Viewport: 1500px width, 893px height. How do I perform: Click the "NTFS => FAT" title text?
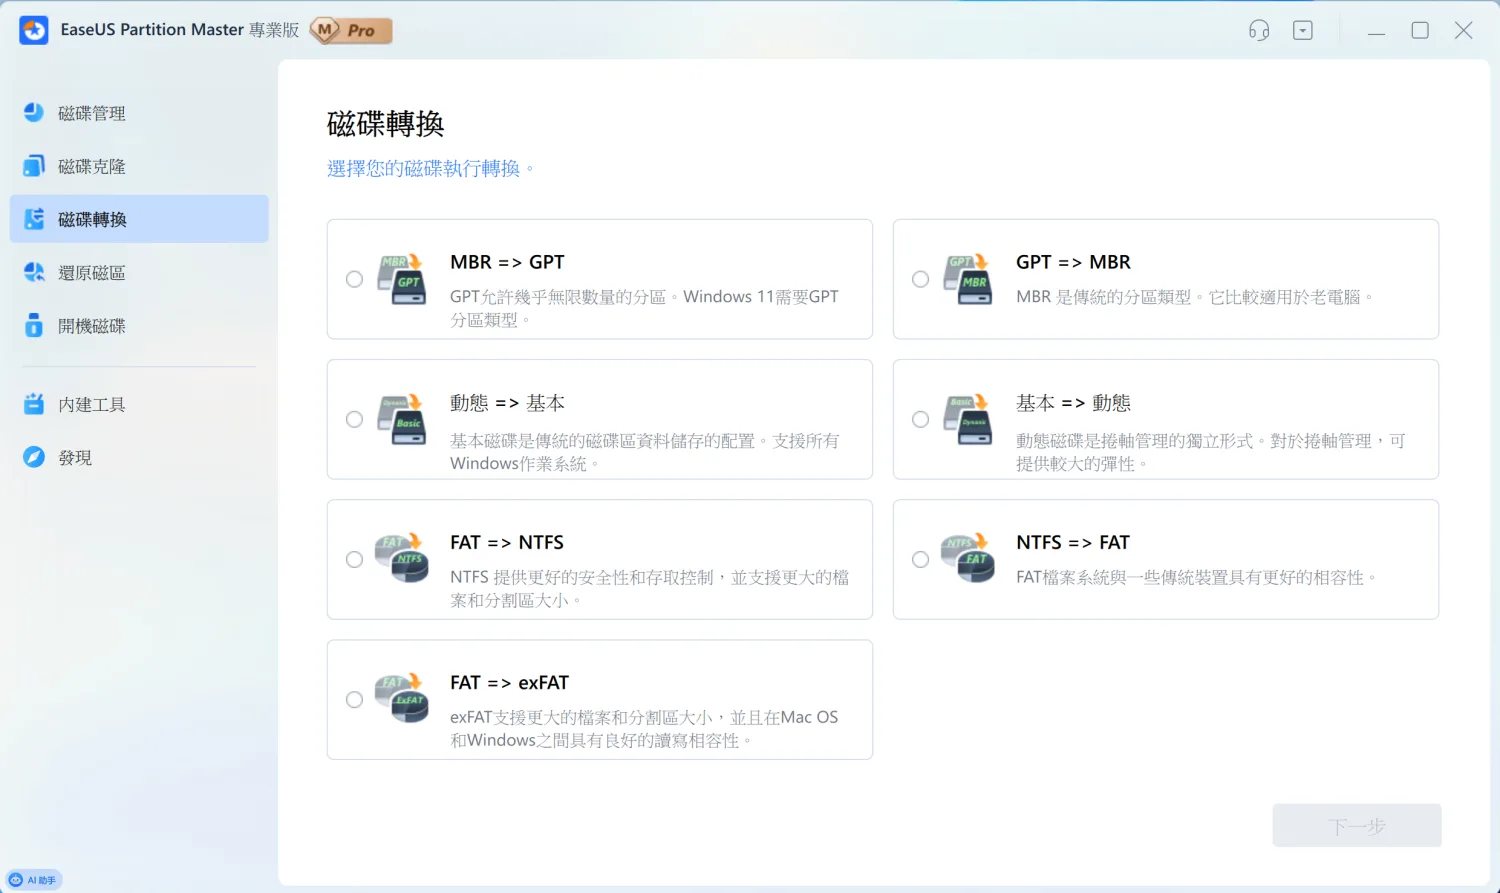point(1073,542)
